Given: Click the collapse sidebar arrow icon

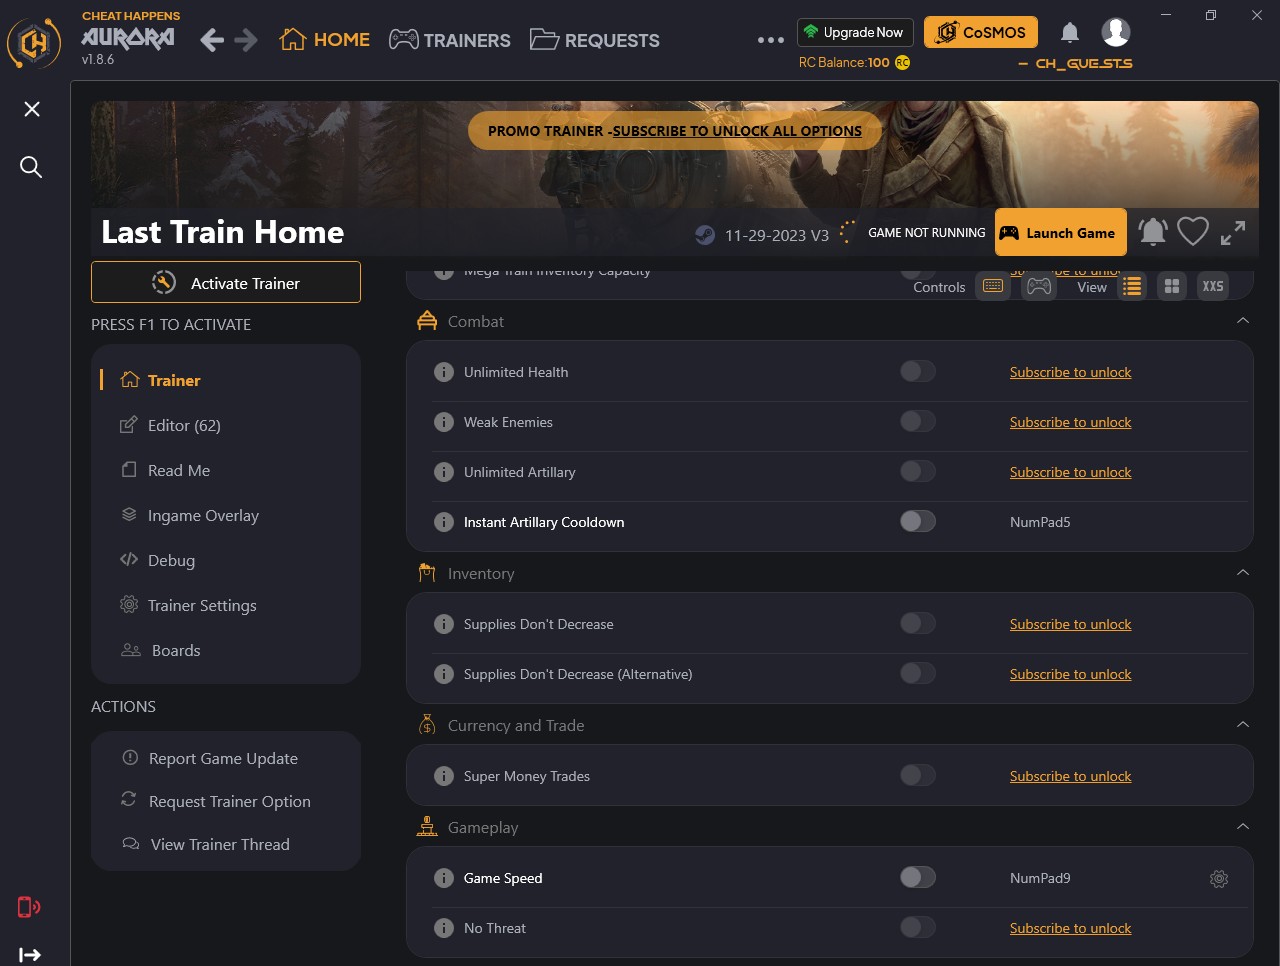Looking at the screenshot, I should click(x=30, y=955).
